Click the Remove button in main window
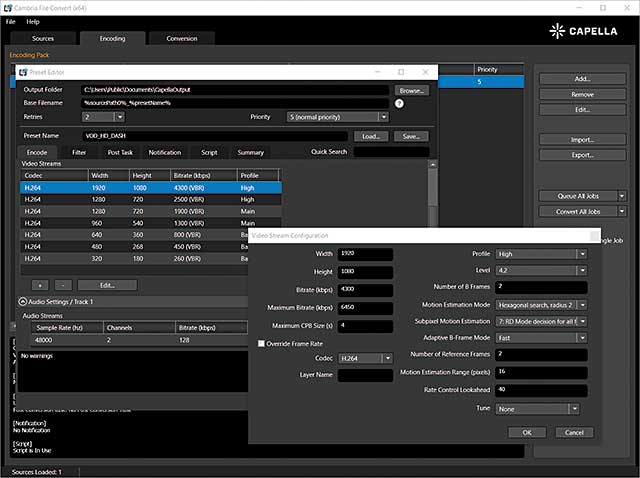Image resolution: width=640 pixels, height=478 pixels. [582, 94]
